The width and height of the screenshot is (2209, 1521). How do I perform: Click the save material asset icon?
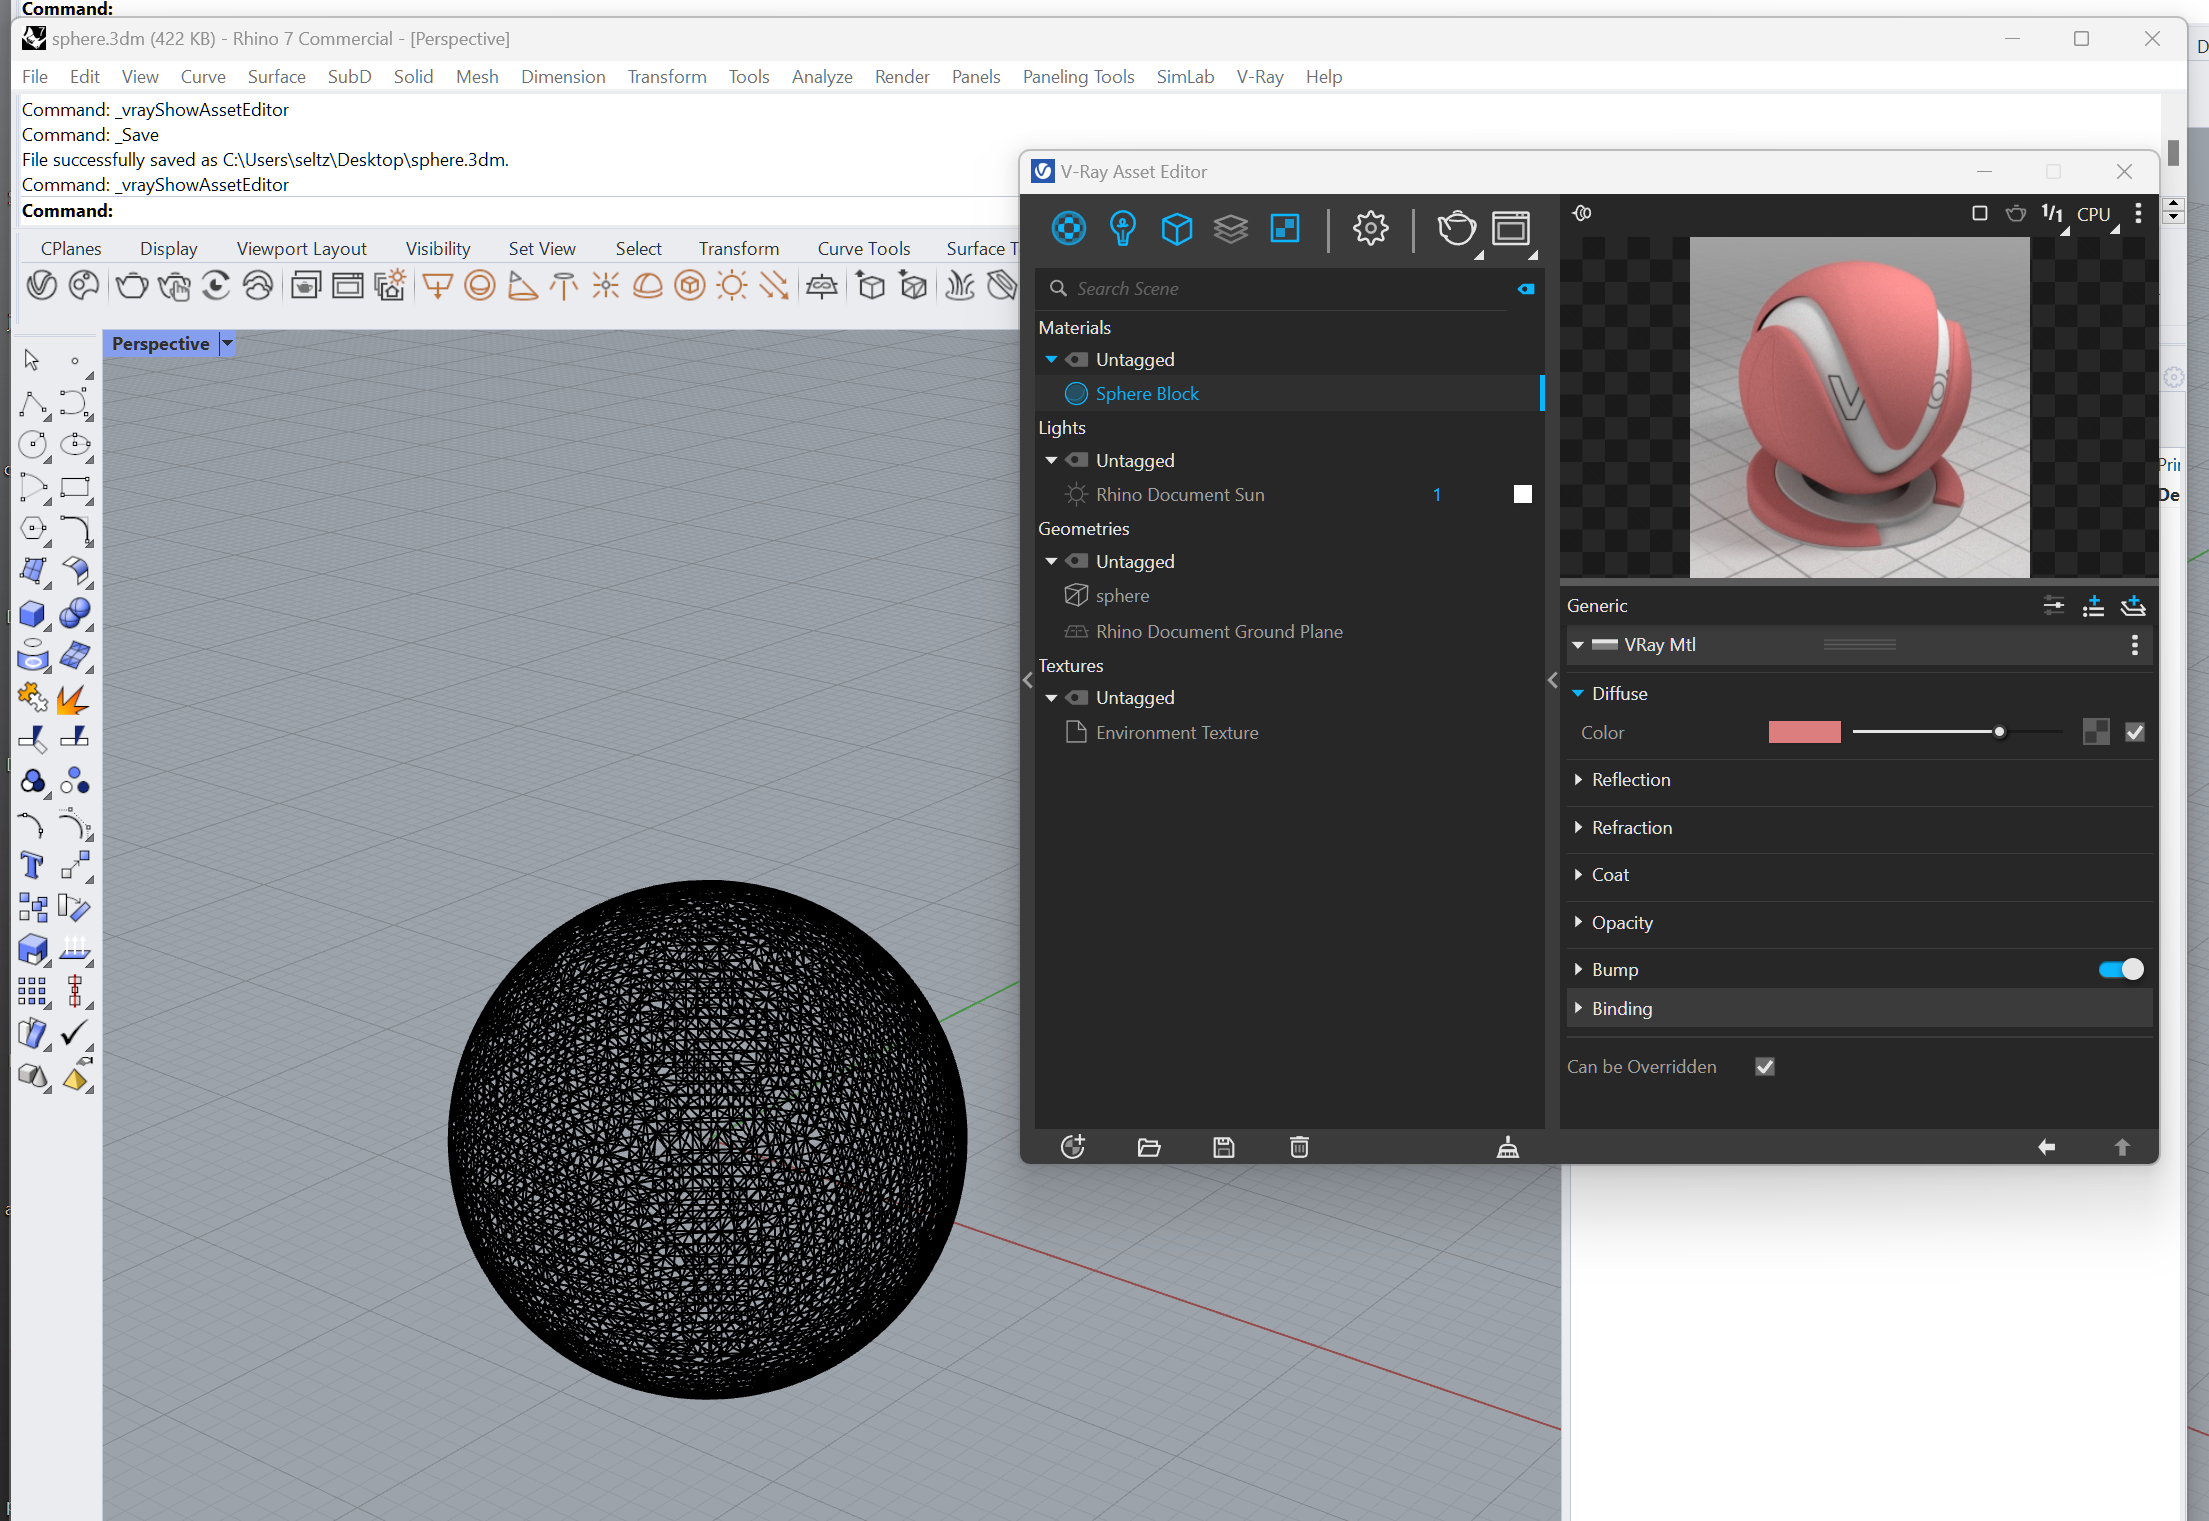coord(1225,1147)
